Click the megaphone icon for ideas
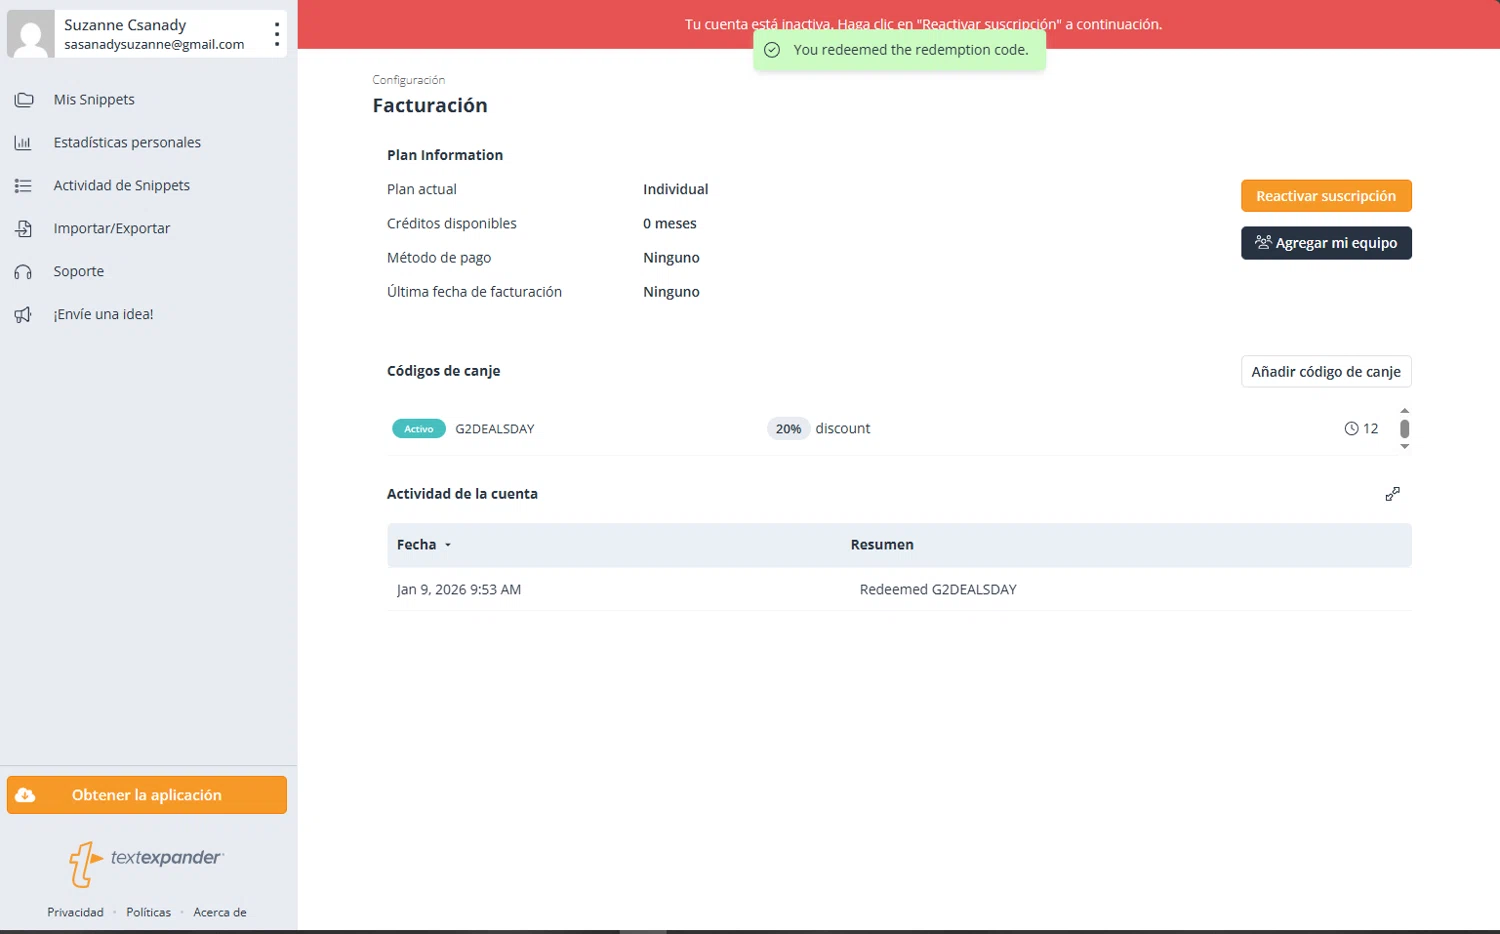Viewport: 1500px width, 934px height. 23,315
